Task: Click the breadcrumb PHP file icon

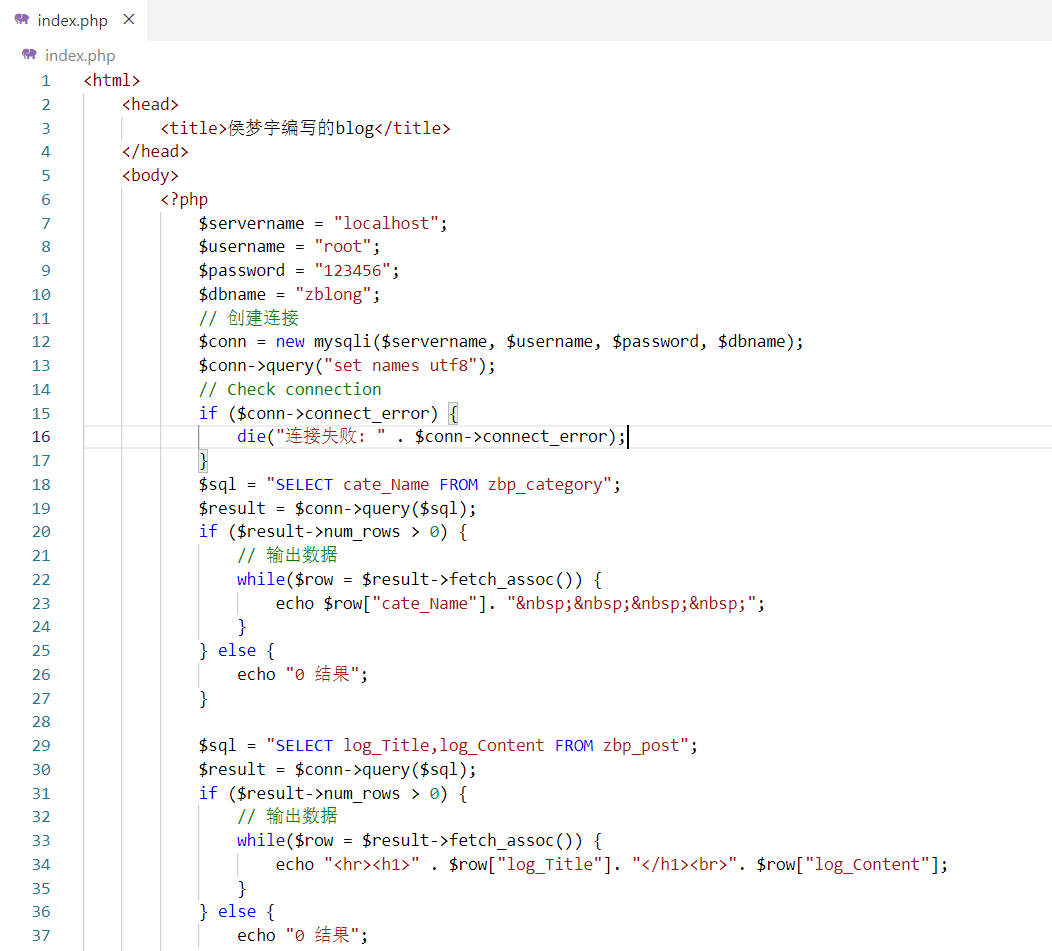Action: click(x=29, y=54)
